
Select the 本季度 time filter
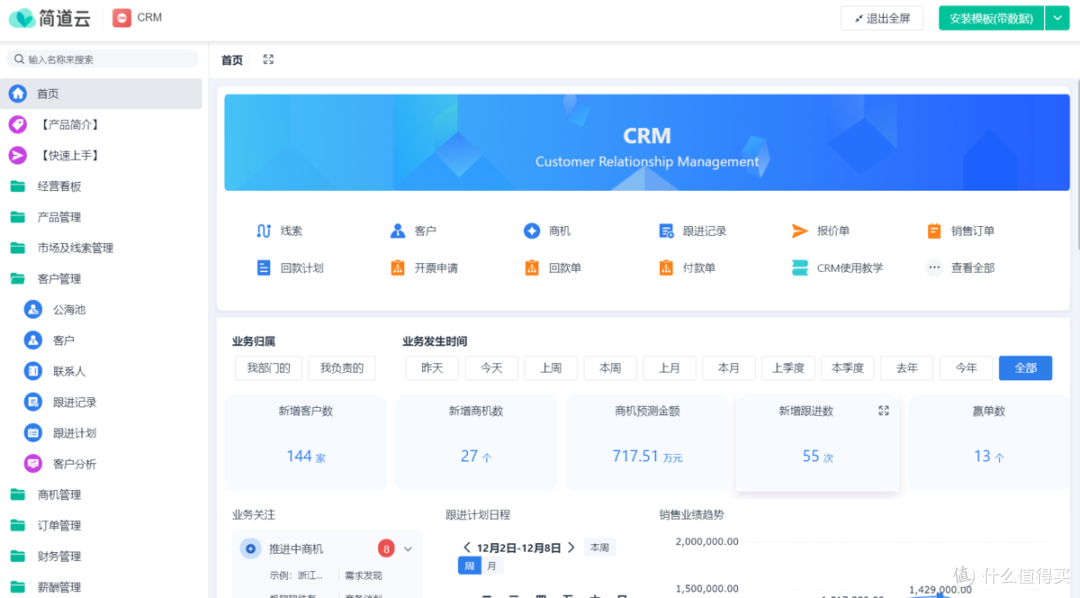(847, 368)
